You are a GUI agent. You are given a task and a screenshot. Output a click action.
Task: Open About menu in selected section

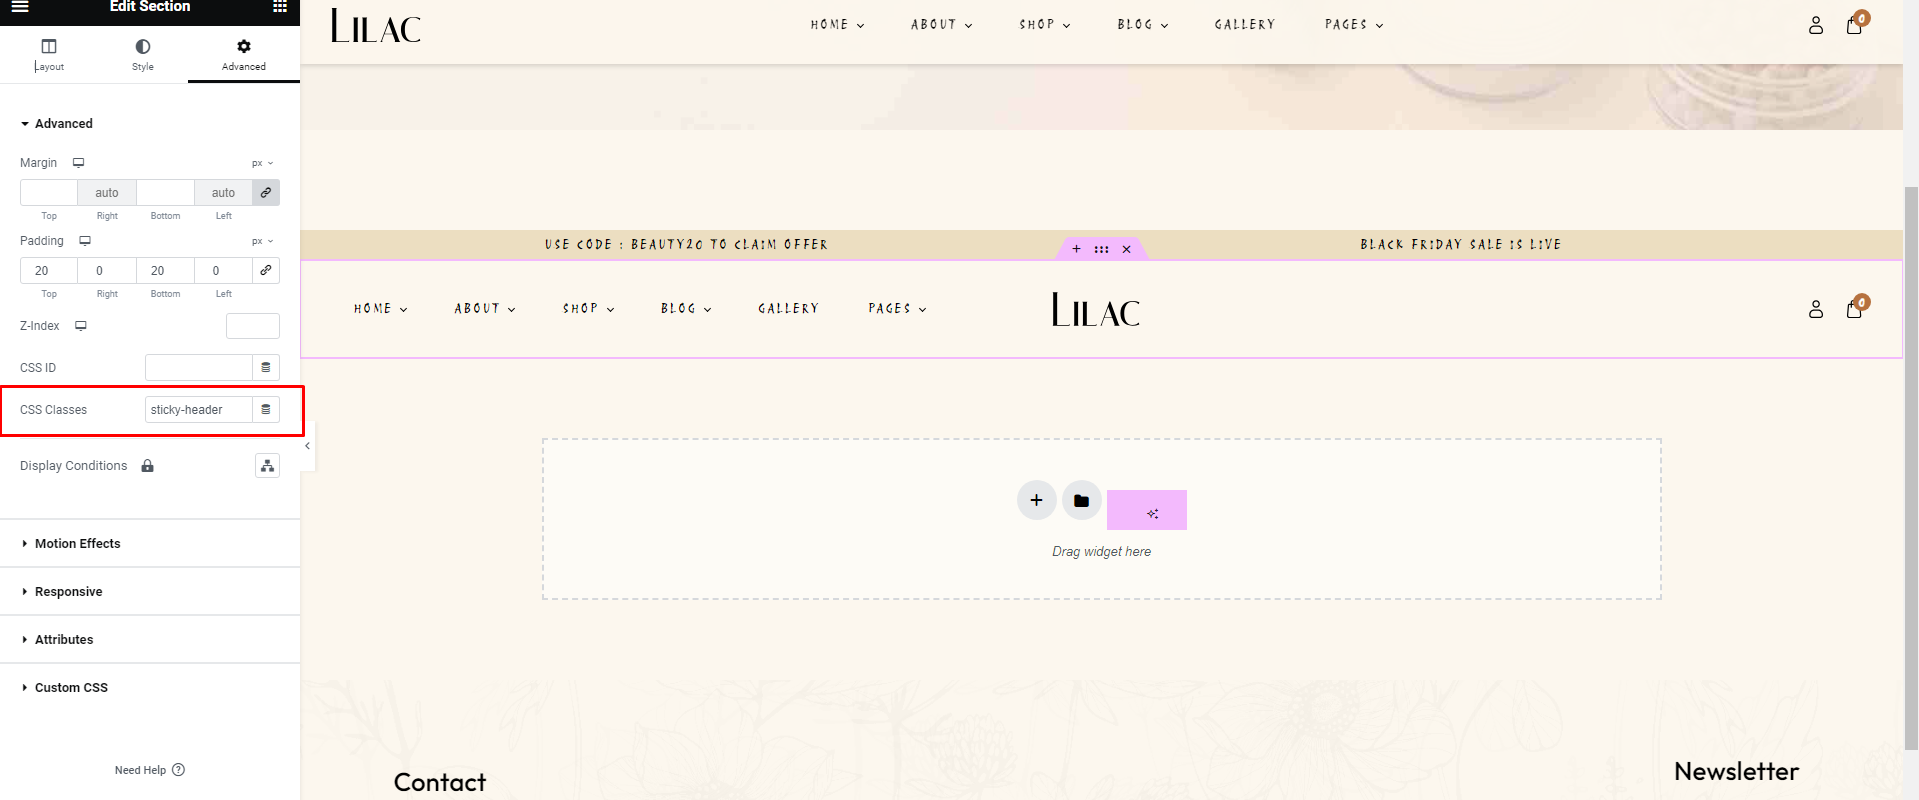click(x=485, y=309)
